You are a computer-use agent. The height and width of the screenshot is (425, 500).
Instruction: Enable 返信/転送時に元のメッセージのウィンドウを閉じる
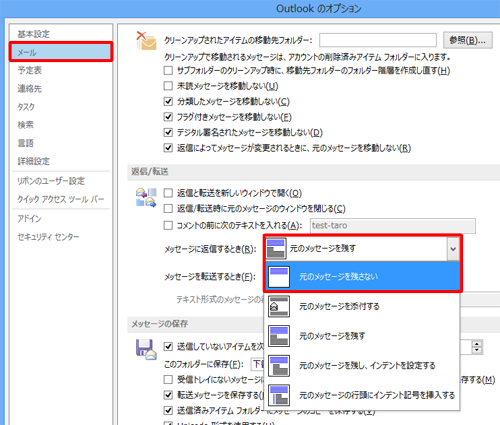click(168, 209)
